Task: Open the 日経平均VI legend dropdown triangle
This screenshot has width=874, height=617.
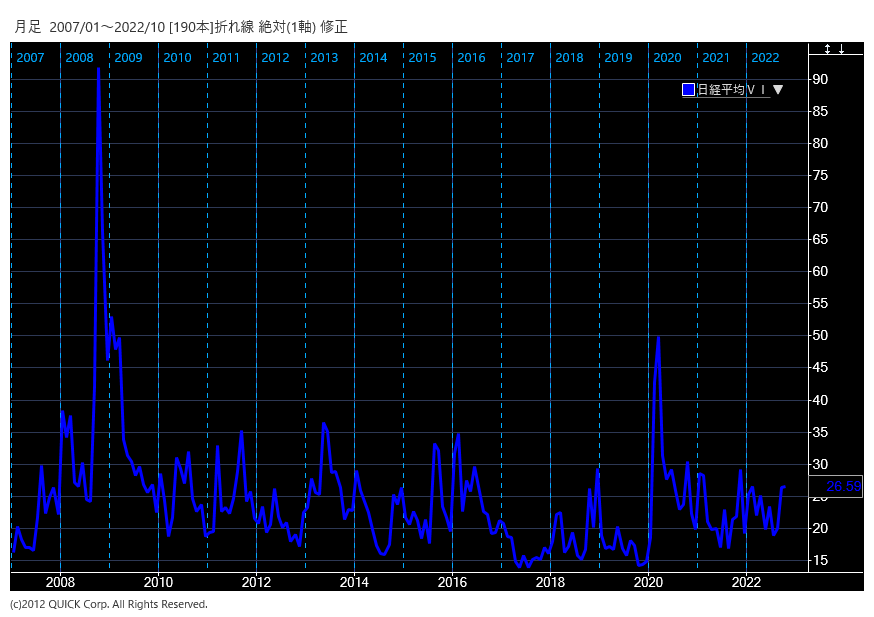Action: (x=778, y=90)
